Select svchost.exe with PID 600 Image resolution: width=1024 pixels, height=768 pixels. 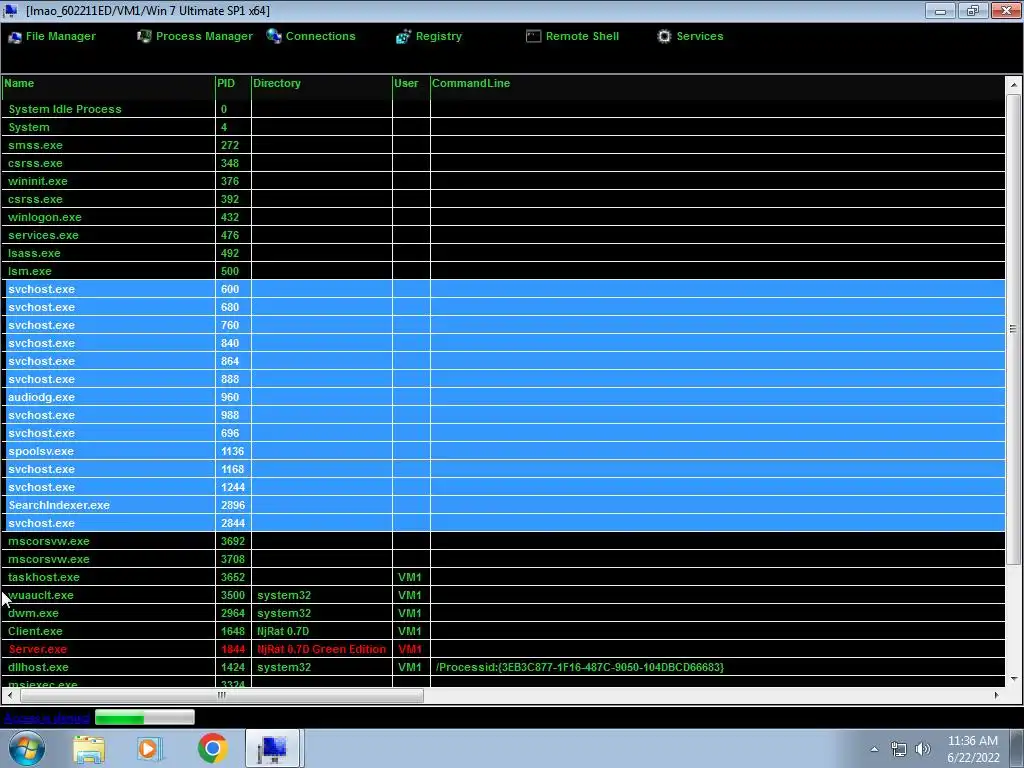(503, 289)
